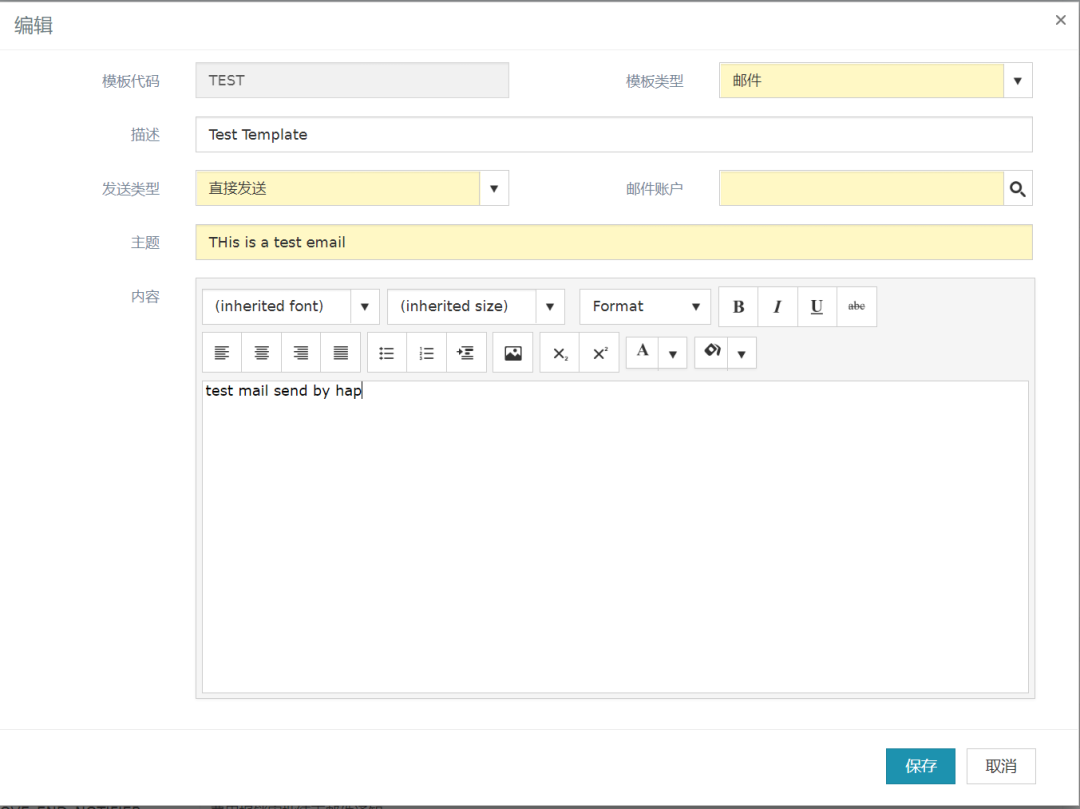The height and width of the screenshot is (809, 1080).
Task: Insert unordered bullet list
Action: 386,353
